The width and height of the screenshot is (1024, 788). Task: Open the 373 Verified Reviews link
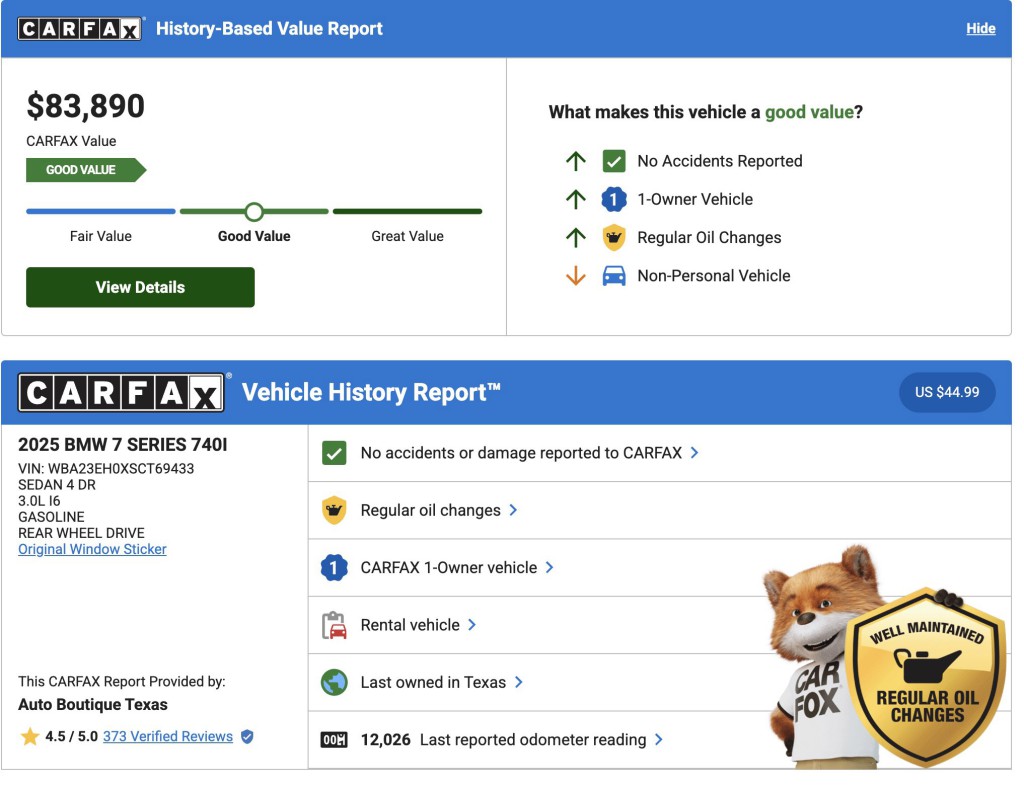(168, 737)
